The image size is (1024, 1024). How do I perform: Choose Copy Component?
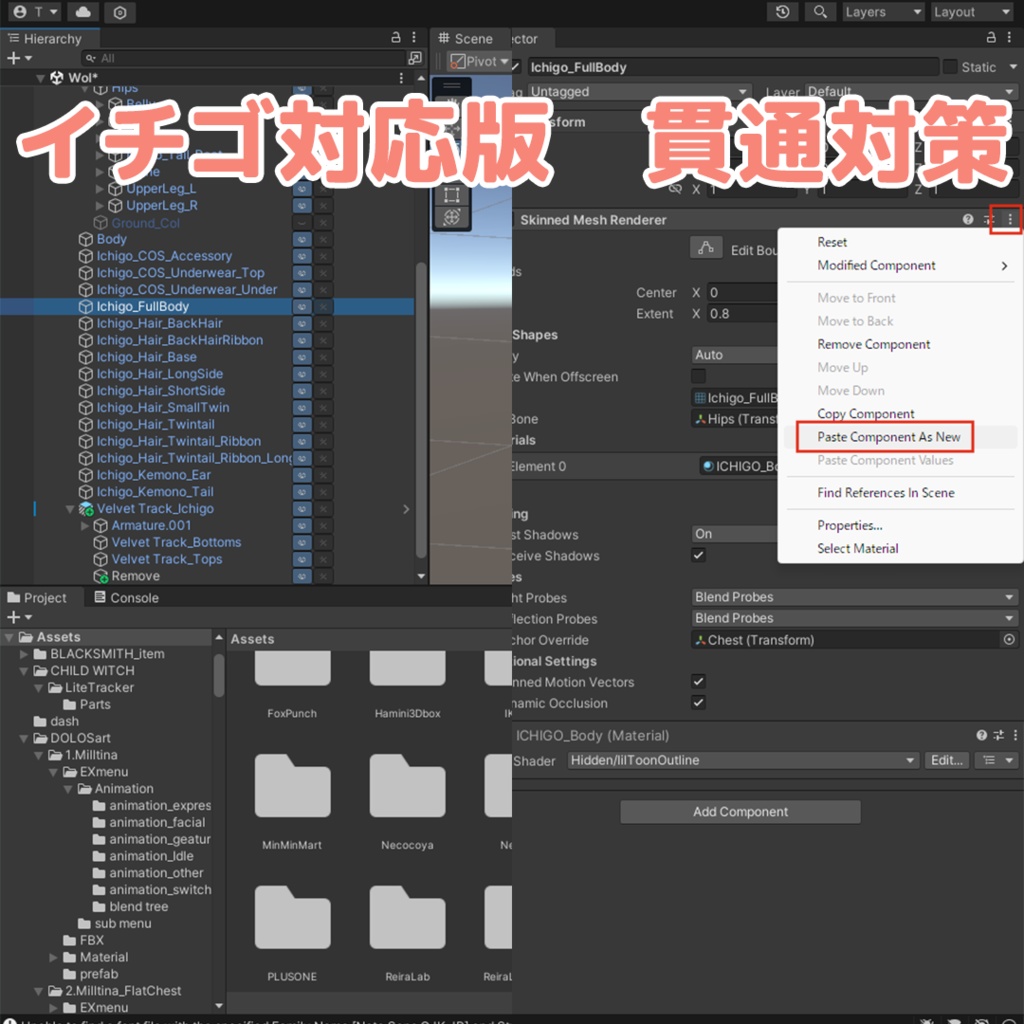click(865, 414)
